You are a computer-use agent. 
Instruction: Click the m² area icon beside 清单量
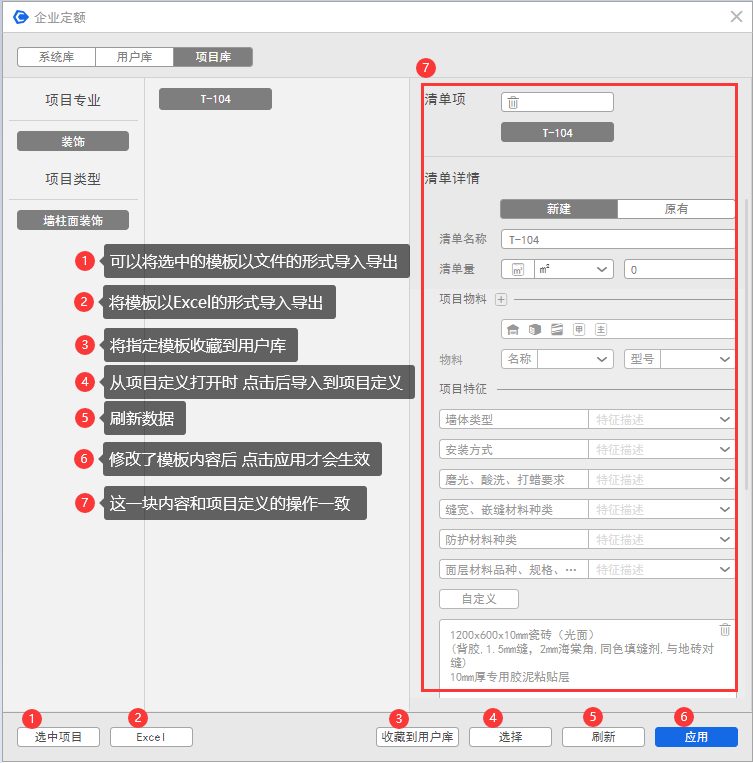pyautogui.click(x=518, y=269)
